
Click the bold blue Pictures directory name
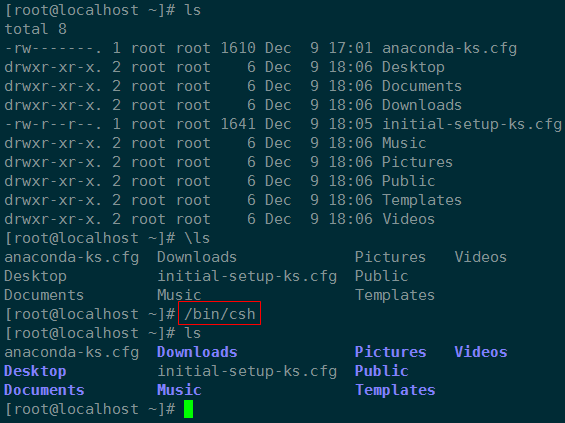[x=391, y=352]
